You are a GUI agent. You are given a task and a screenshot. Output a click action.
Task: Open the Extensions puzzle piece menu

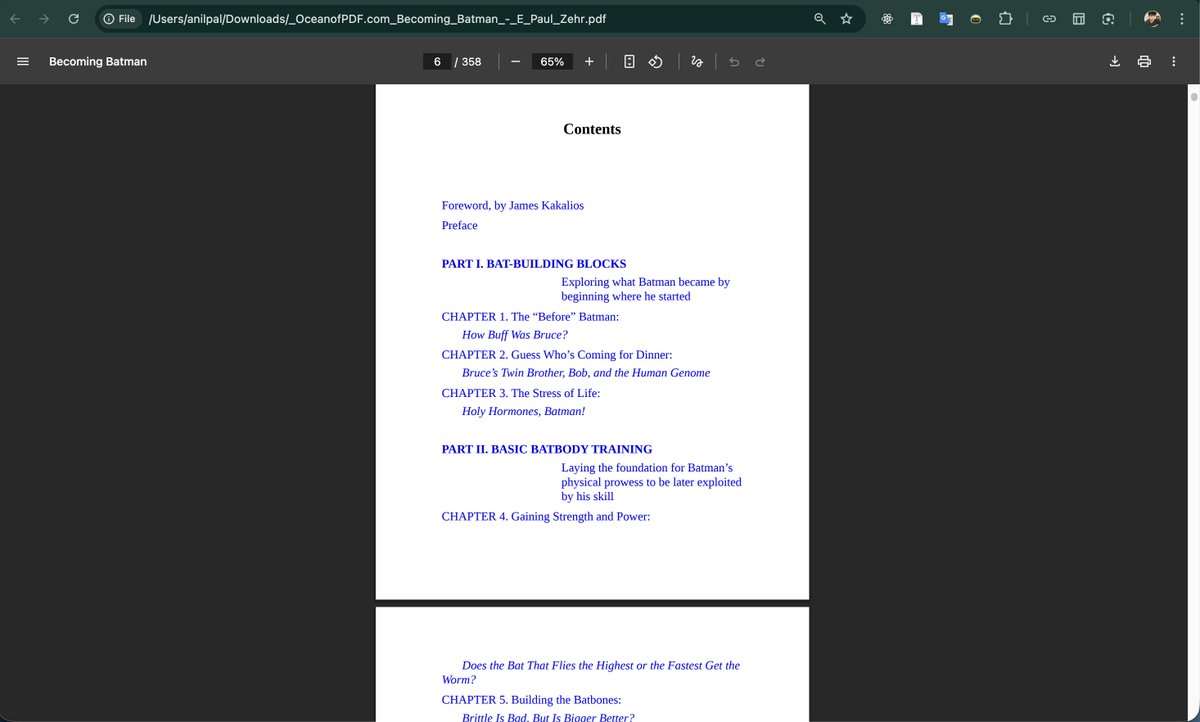tap(1005, 18)
